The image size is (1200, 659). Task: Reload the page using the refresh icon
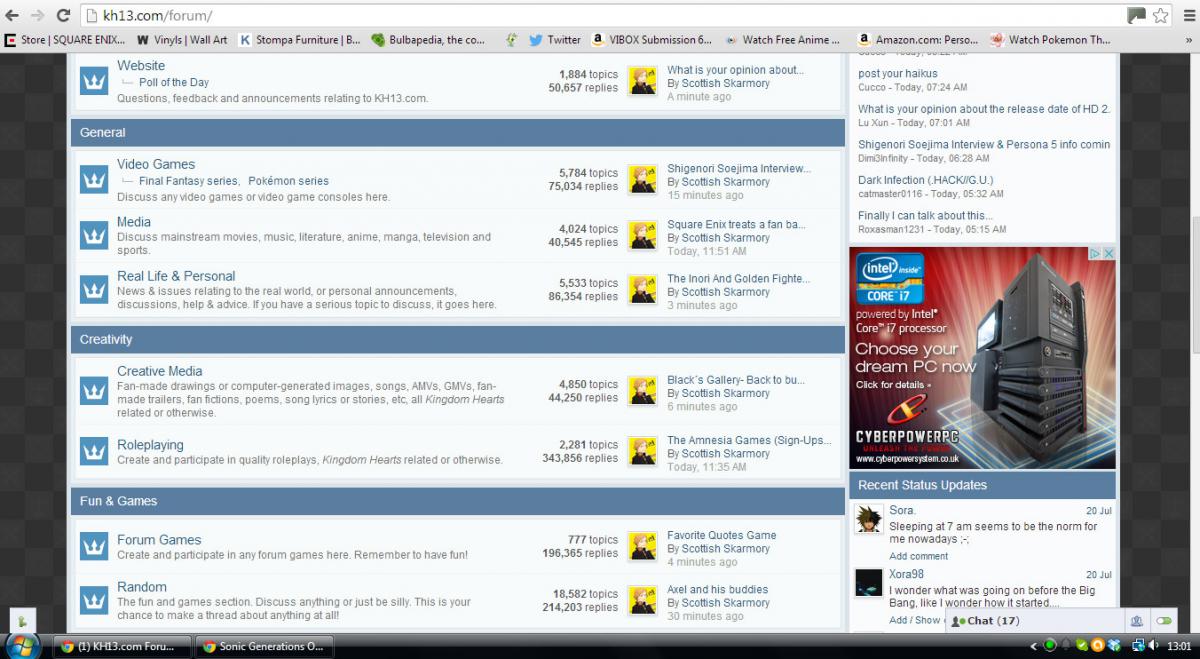tap(63, 16)
